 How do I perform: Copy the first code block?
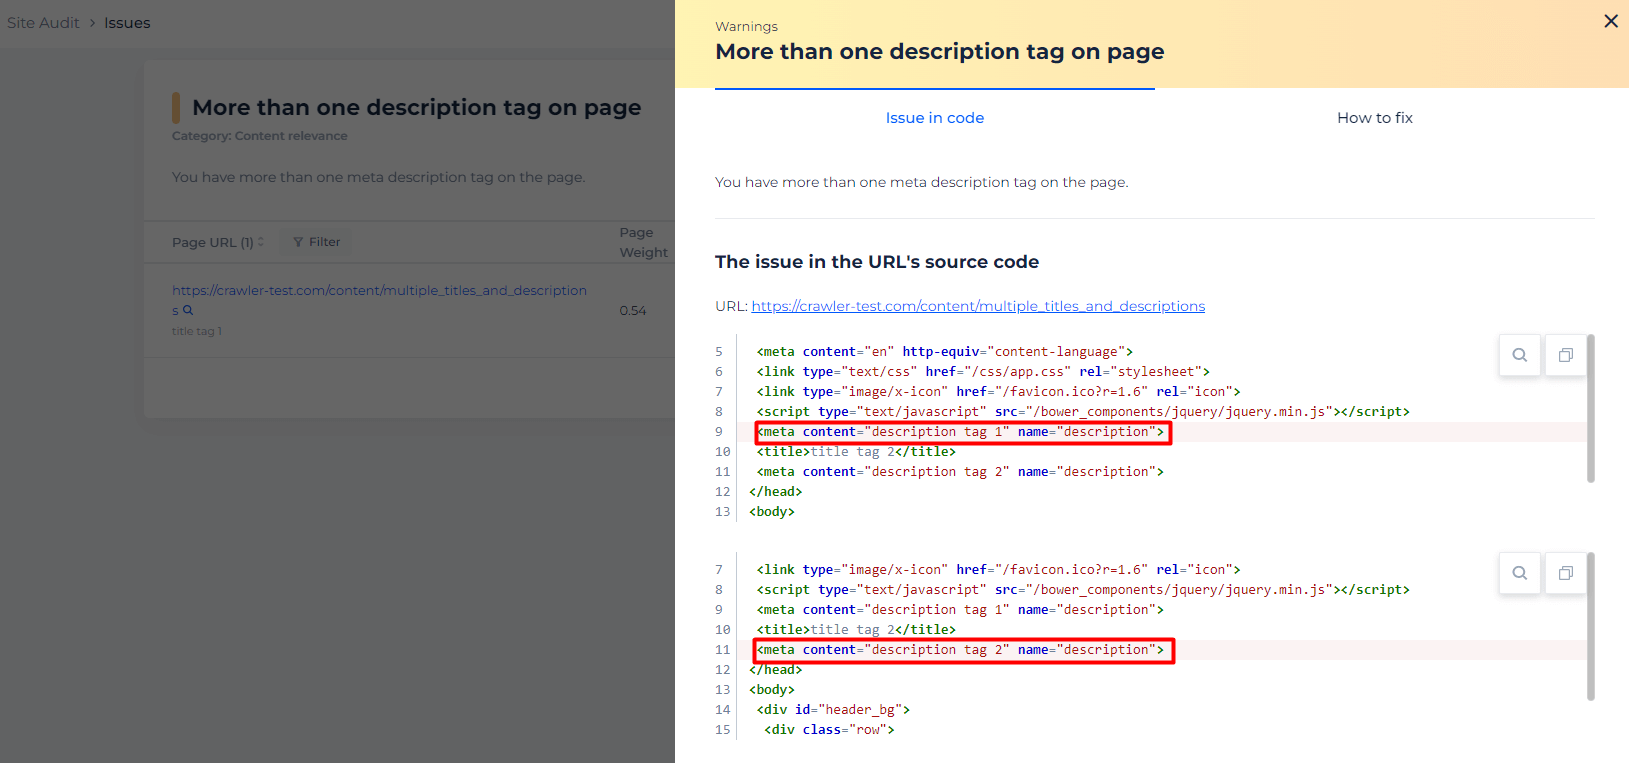1566,355
